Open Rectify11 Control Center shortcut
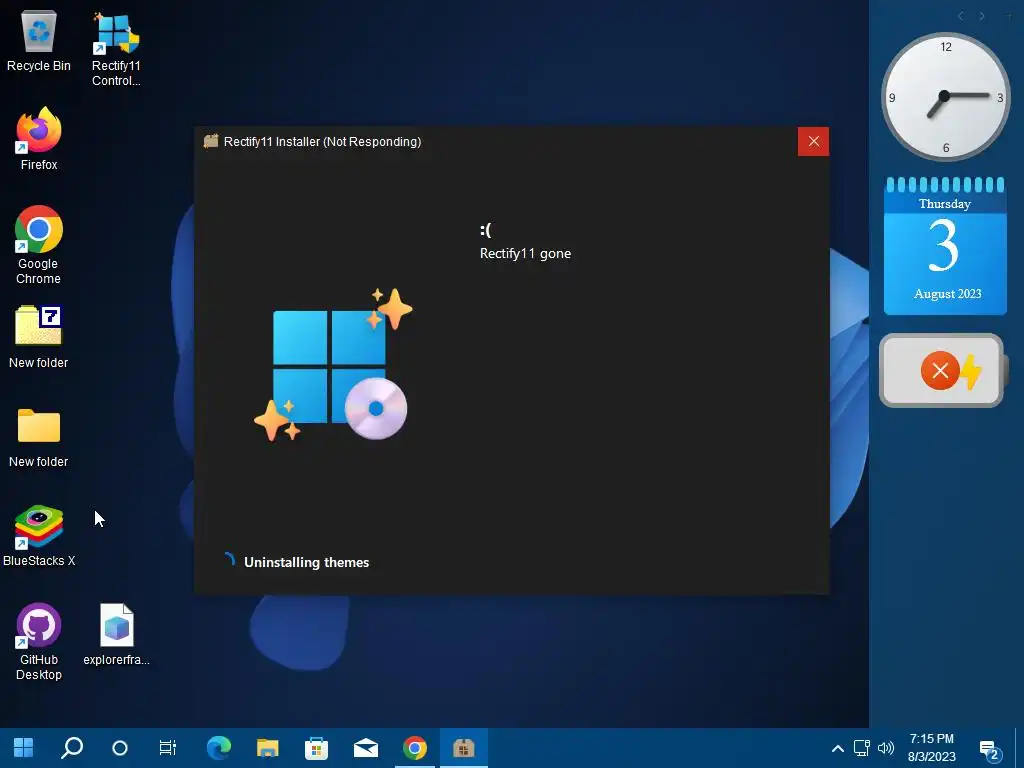1024x768 pixels. point(116,50)
